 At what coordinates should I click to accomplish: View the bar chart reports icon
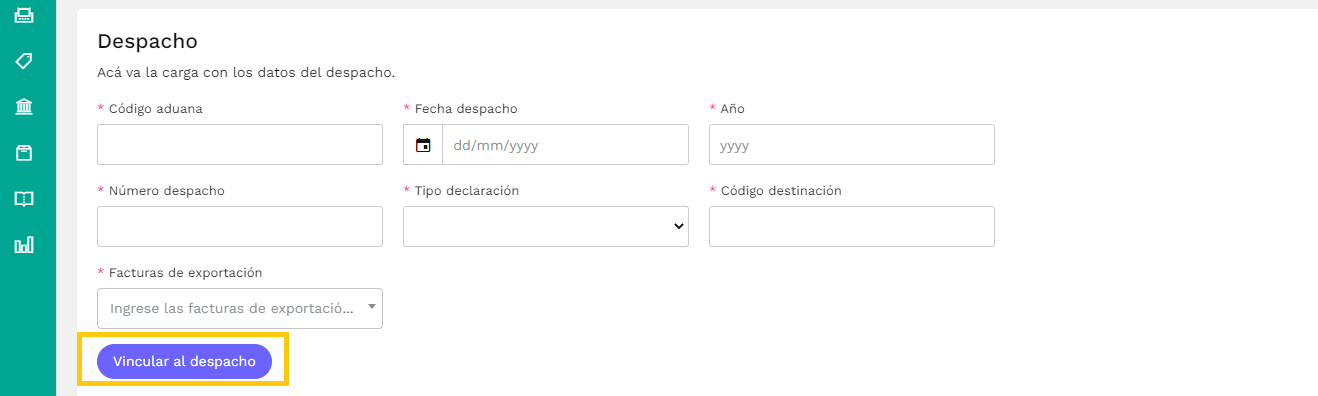(24, 245)
